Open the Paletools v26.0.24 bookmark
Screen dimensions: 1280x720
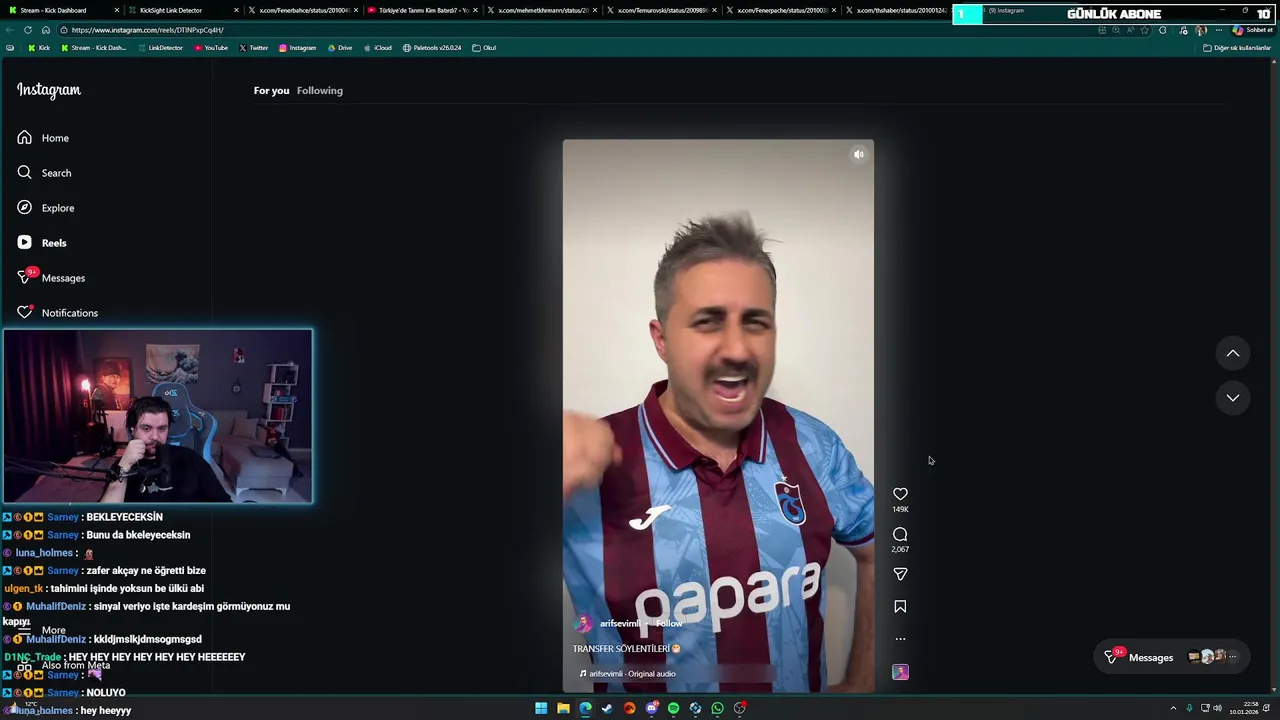(432, 48)
